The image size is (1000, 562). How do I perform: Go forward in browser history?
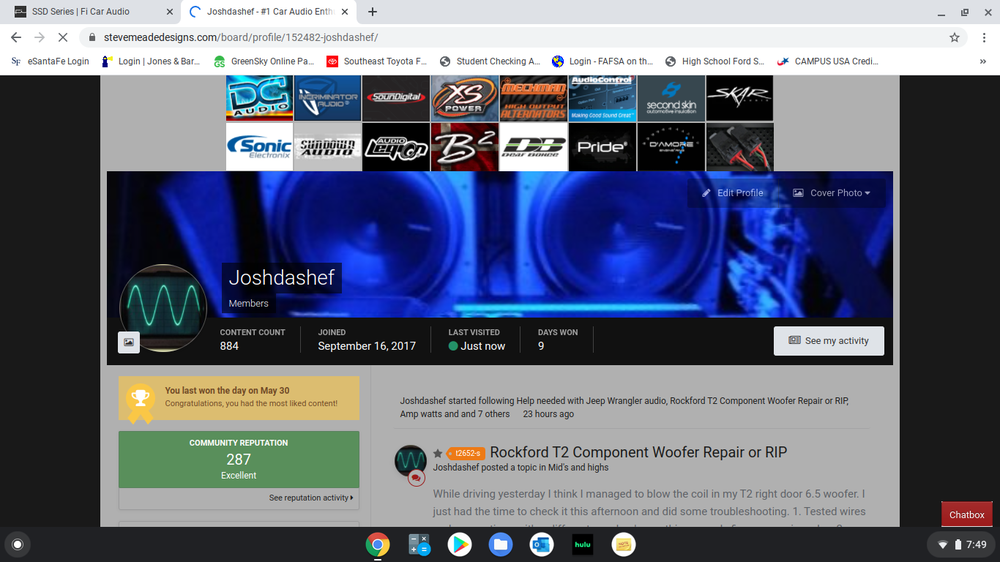tap(40, 38)
